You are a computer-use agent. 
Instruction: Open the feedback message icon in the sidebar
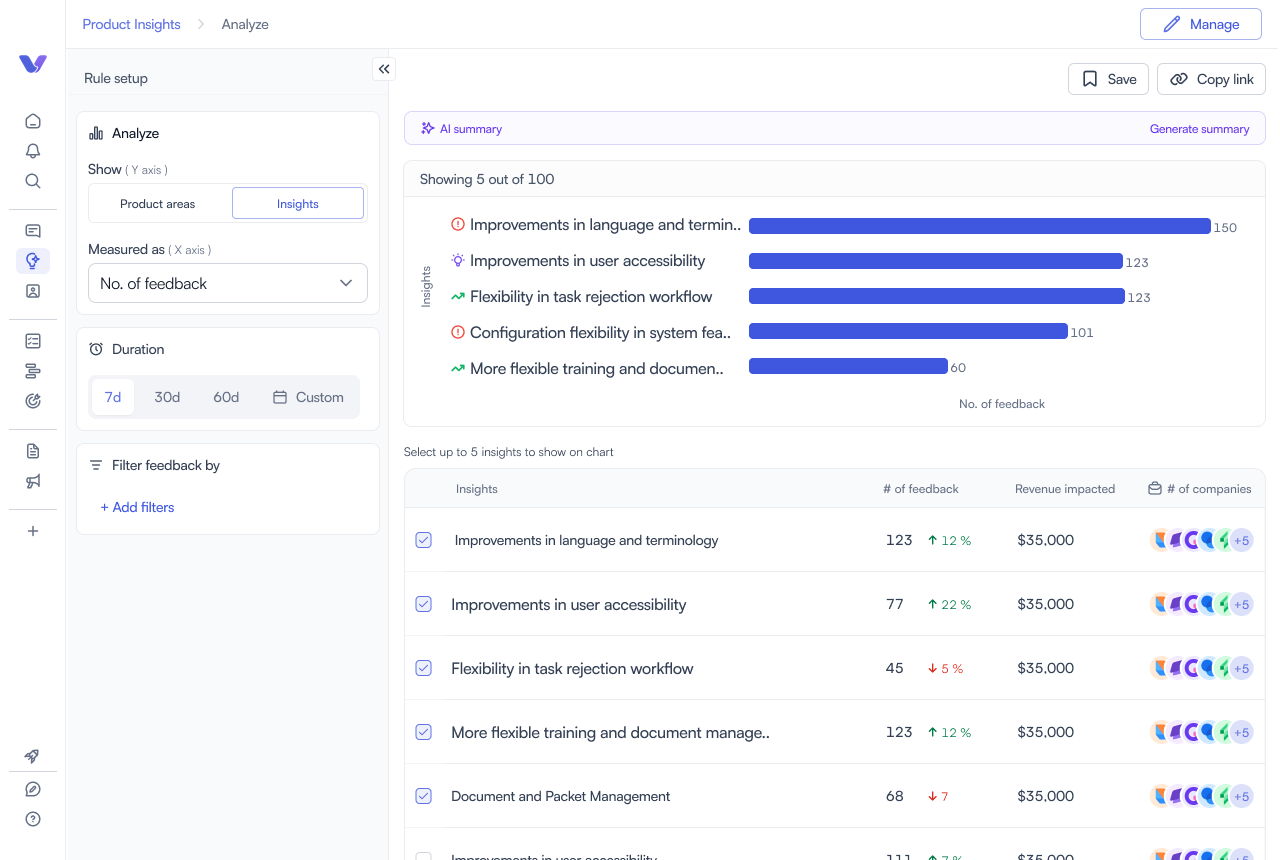pyautogui.click(x=33, y=231)
